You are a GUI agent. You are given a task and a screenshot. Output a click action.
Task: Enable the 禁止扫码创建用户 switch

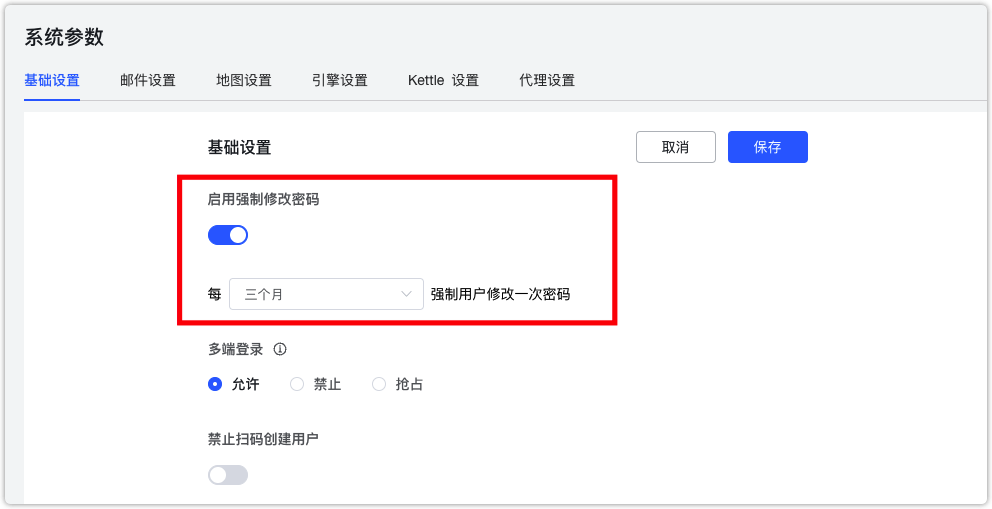[228, 475]
